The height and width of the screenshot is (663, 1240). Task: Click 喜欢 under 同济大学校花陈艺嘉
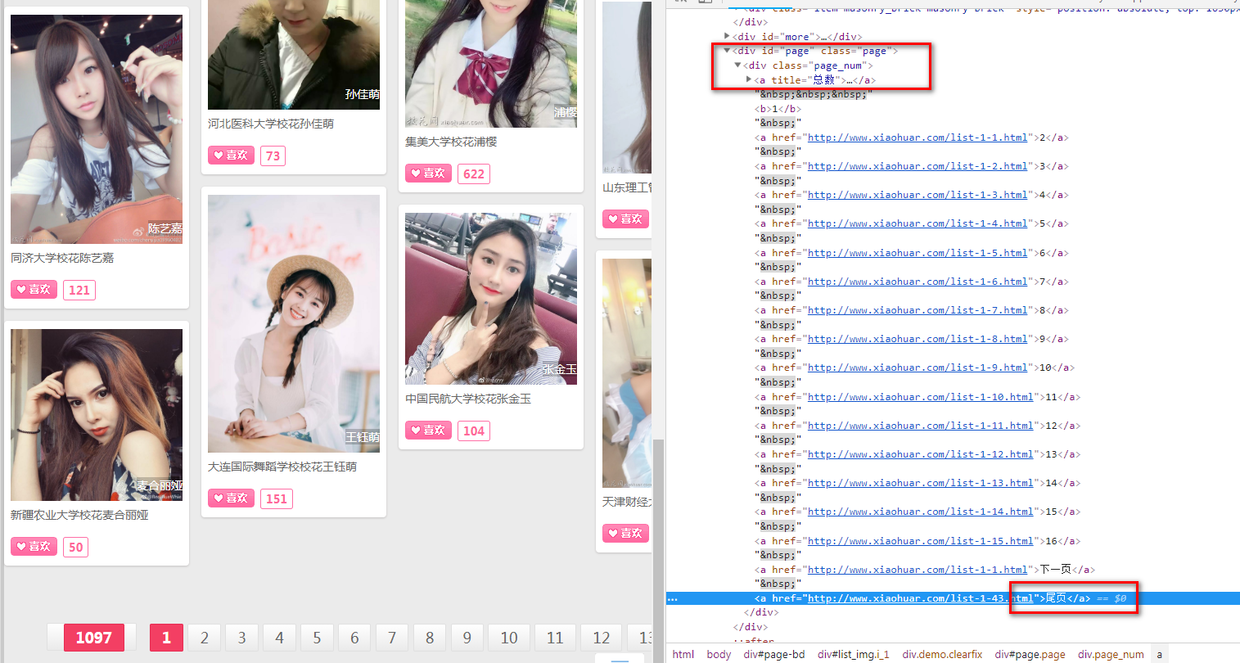34,290
